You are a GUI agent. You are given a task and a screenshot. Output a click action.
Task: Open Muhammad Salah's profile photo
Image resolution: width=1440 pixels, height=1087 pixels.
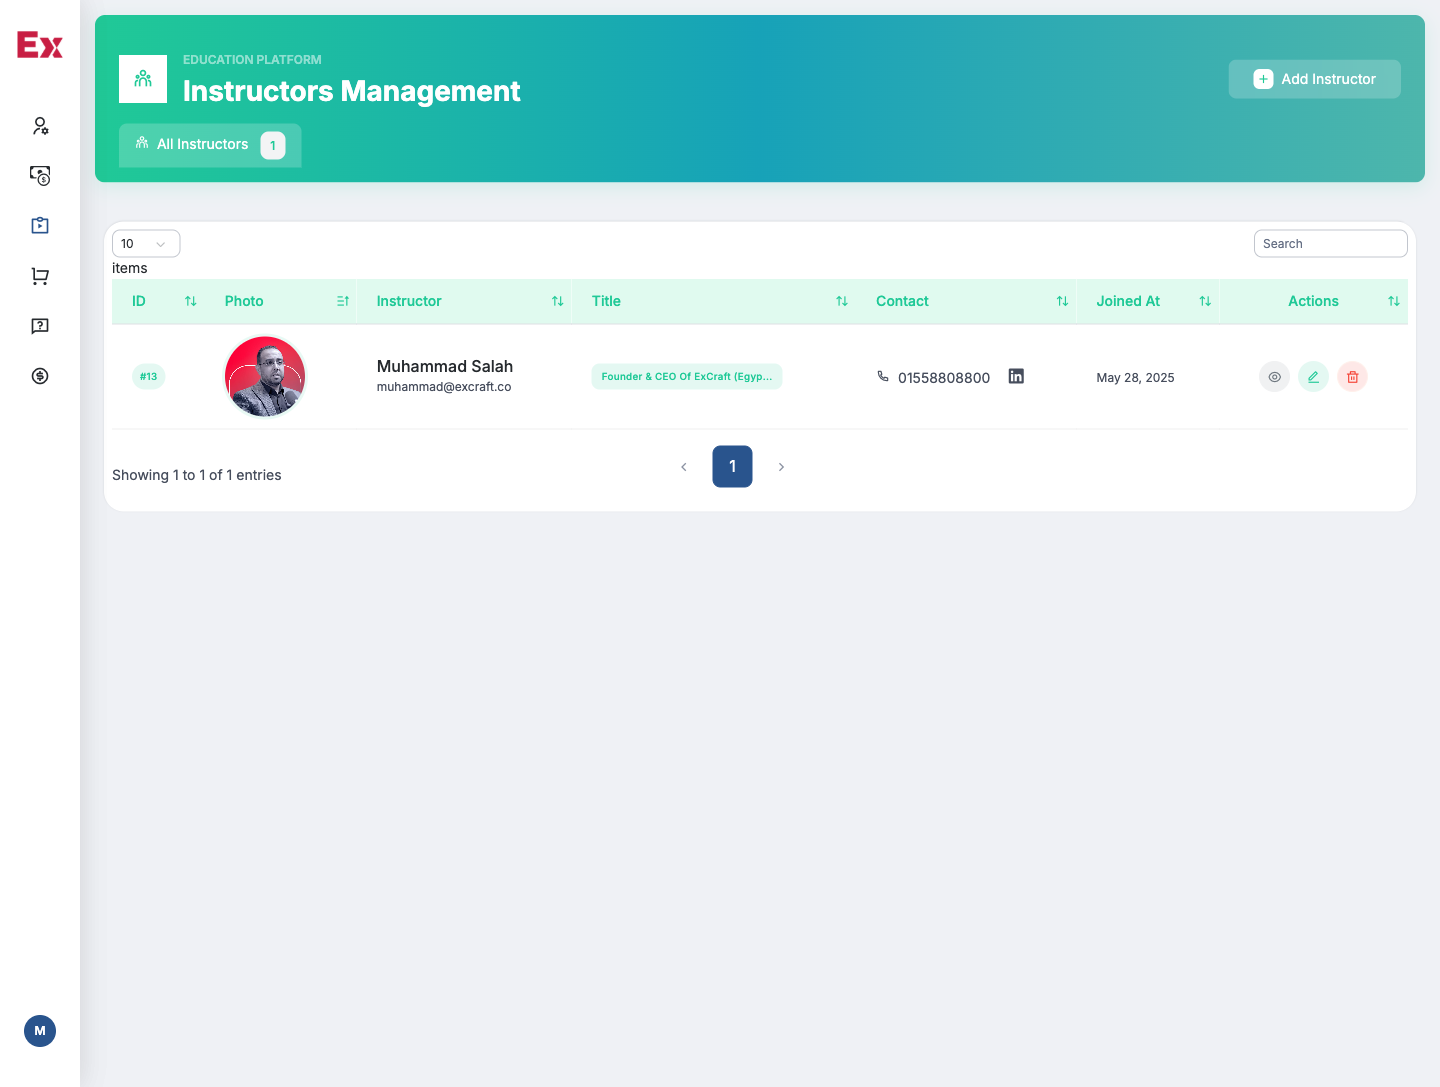pos(265,376)
